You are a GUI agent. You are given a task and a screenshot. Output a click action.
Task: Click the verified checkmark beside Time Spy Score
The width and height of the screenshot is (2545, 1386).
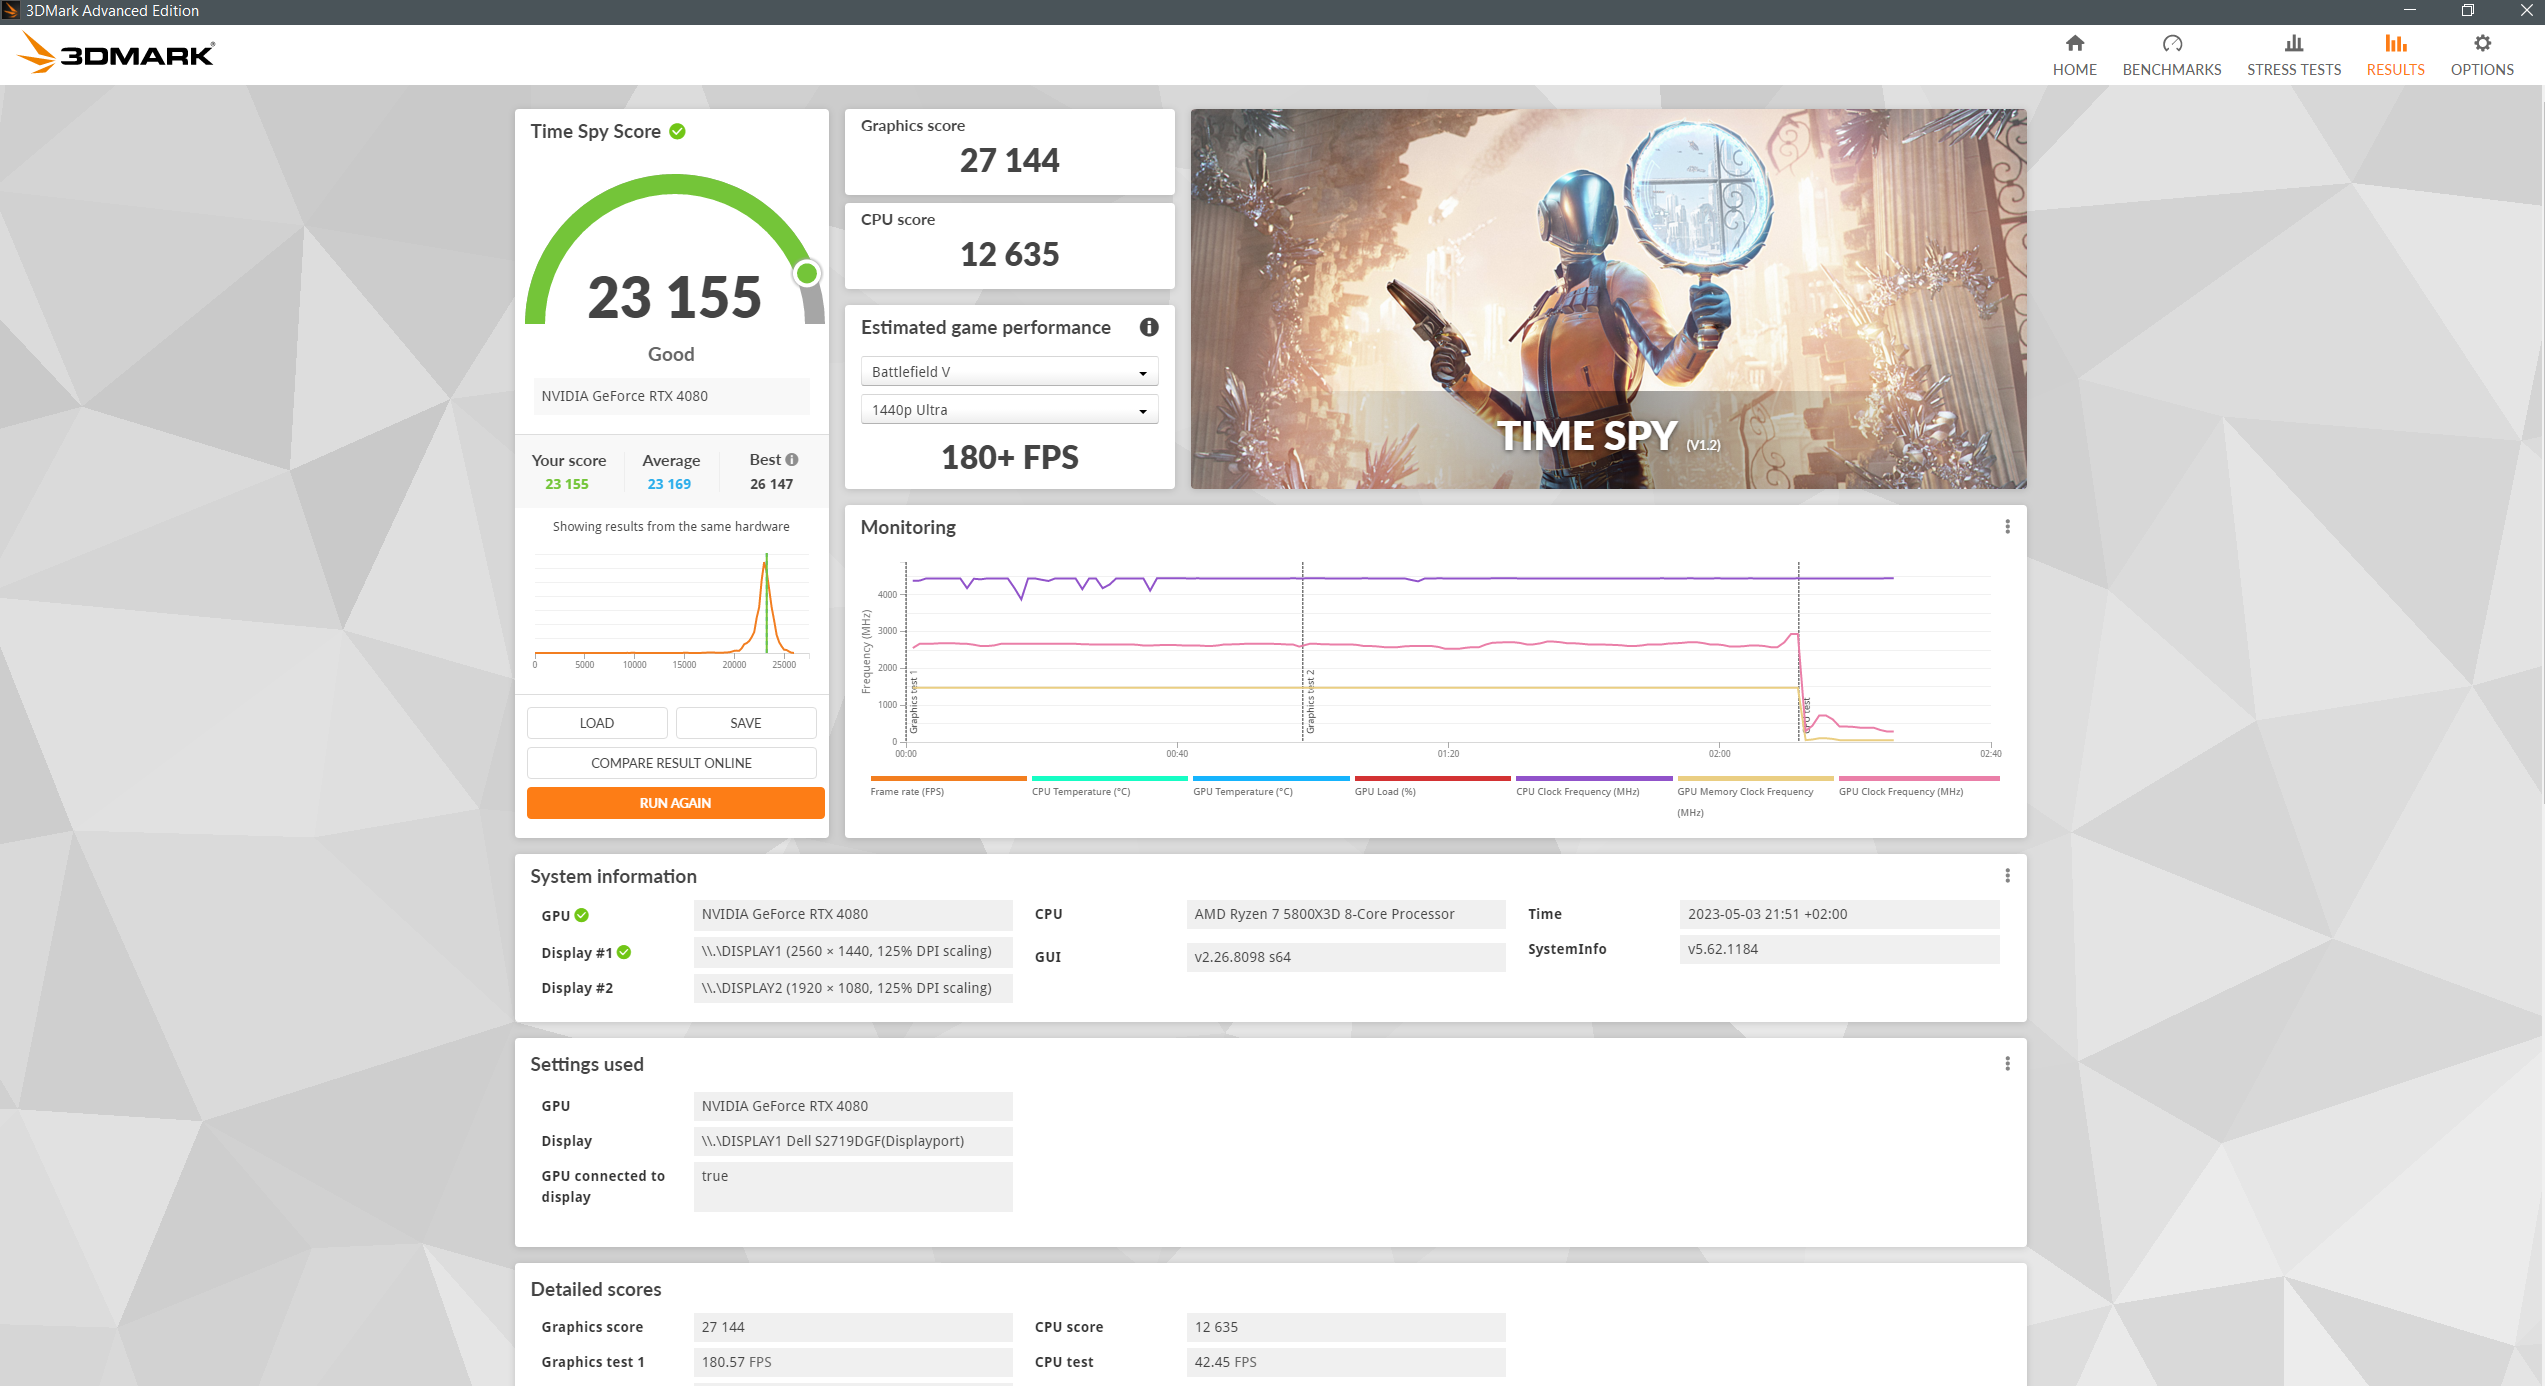coord(678,131)
